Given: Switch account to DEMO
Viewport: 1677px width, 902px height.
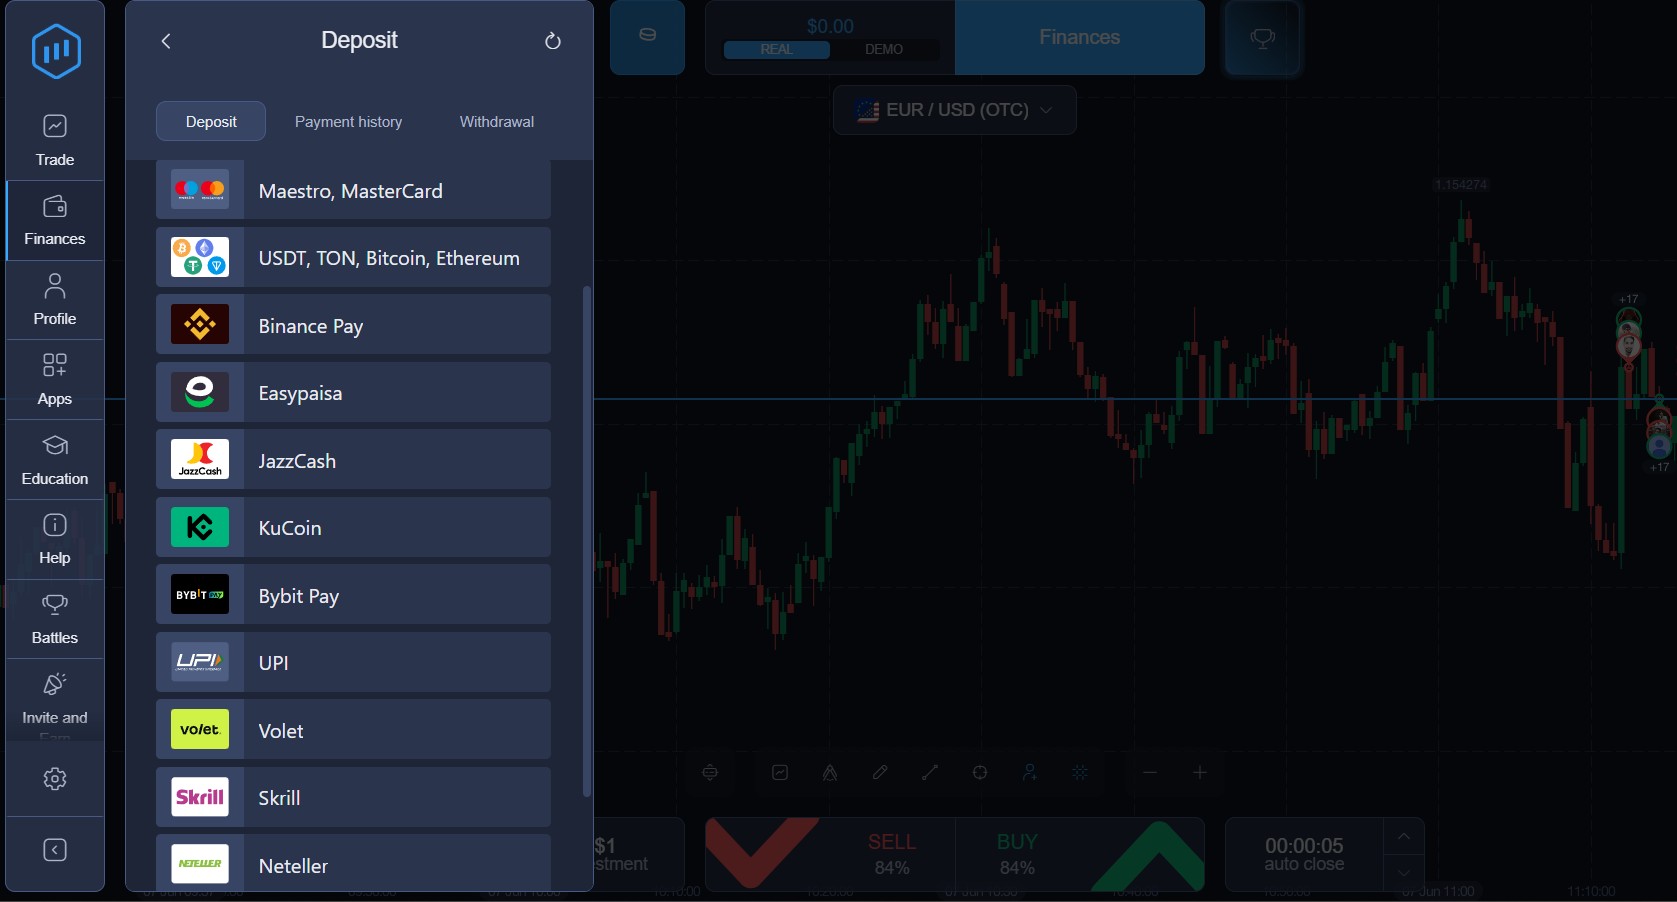Looking at the screenshot, I should click(x=884, y=49).
